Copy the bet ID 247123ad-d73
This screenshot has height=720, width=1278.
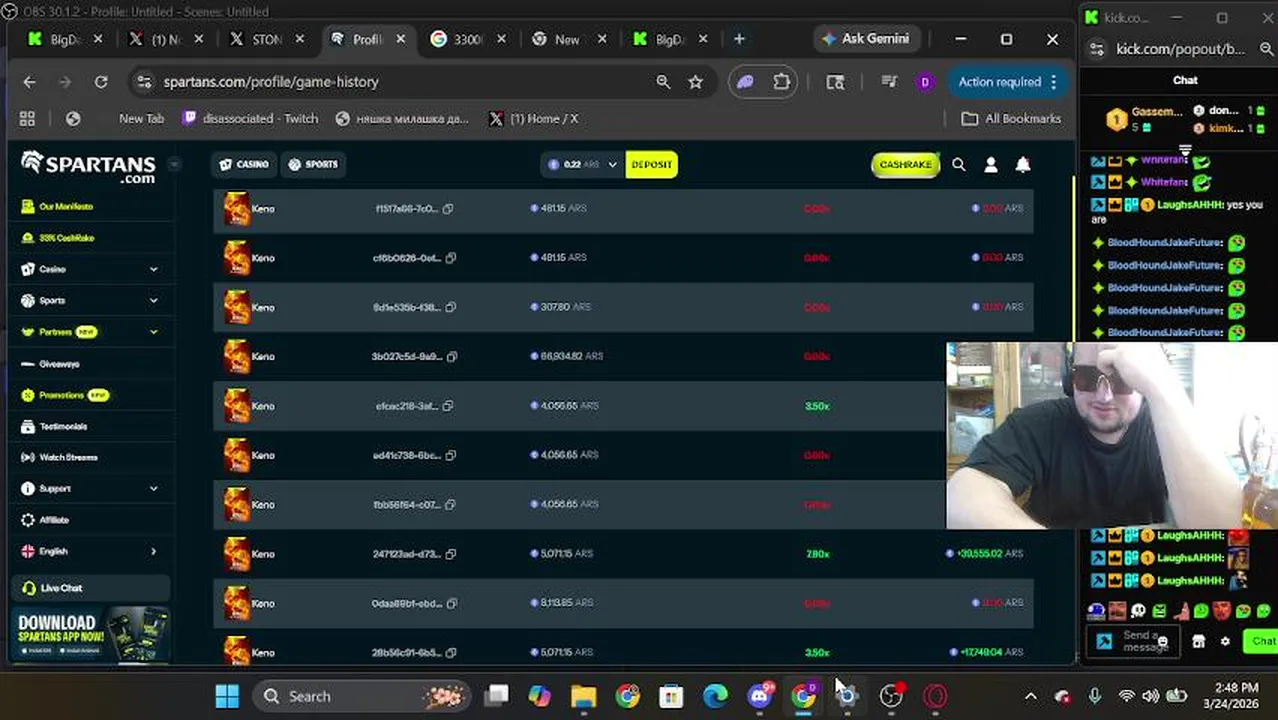pos(451,554)
